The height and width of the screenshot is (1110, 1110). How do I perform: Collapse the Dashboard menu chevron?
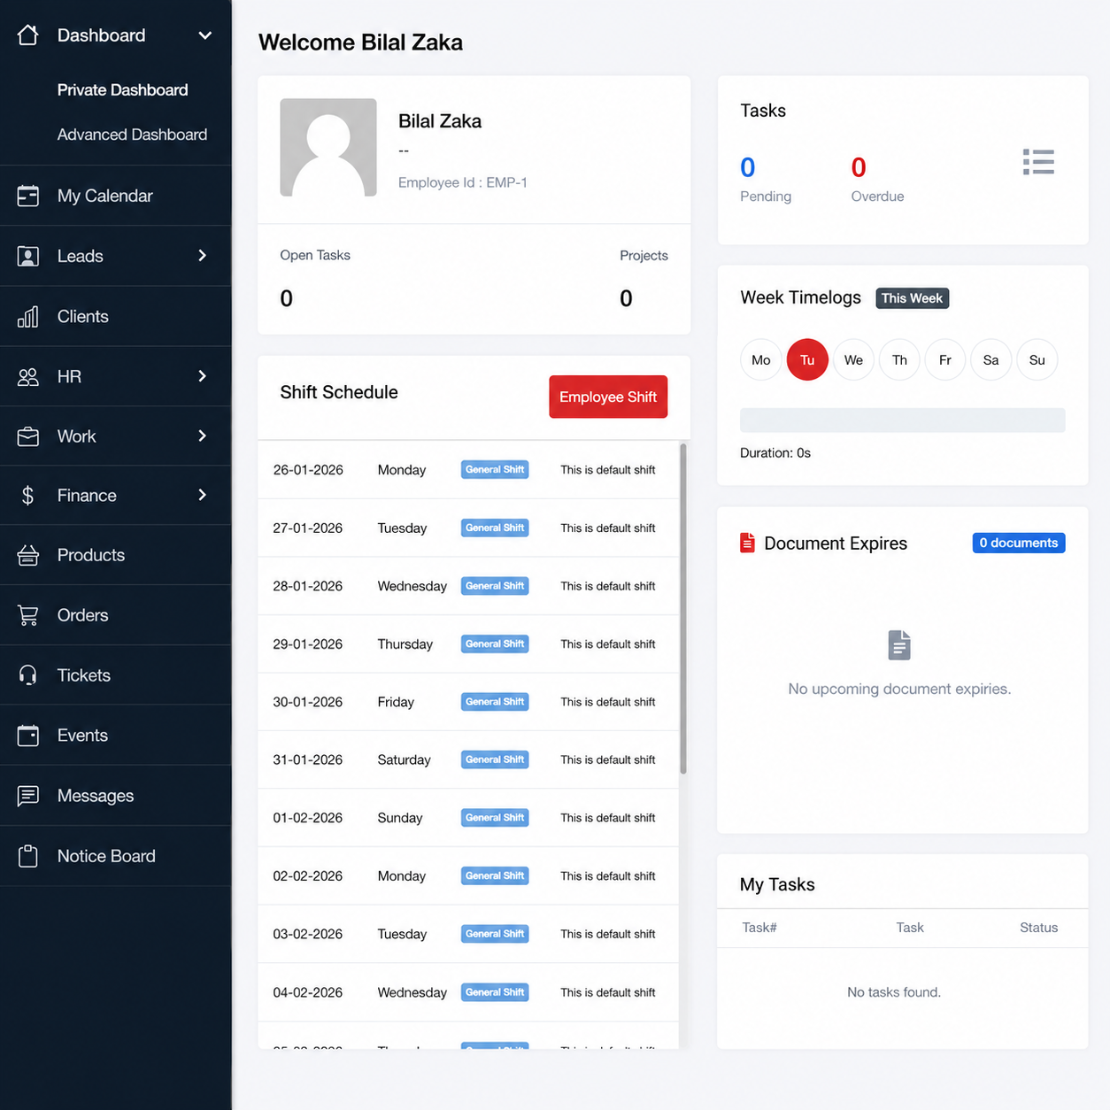[205, 35]
